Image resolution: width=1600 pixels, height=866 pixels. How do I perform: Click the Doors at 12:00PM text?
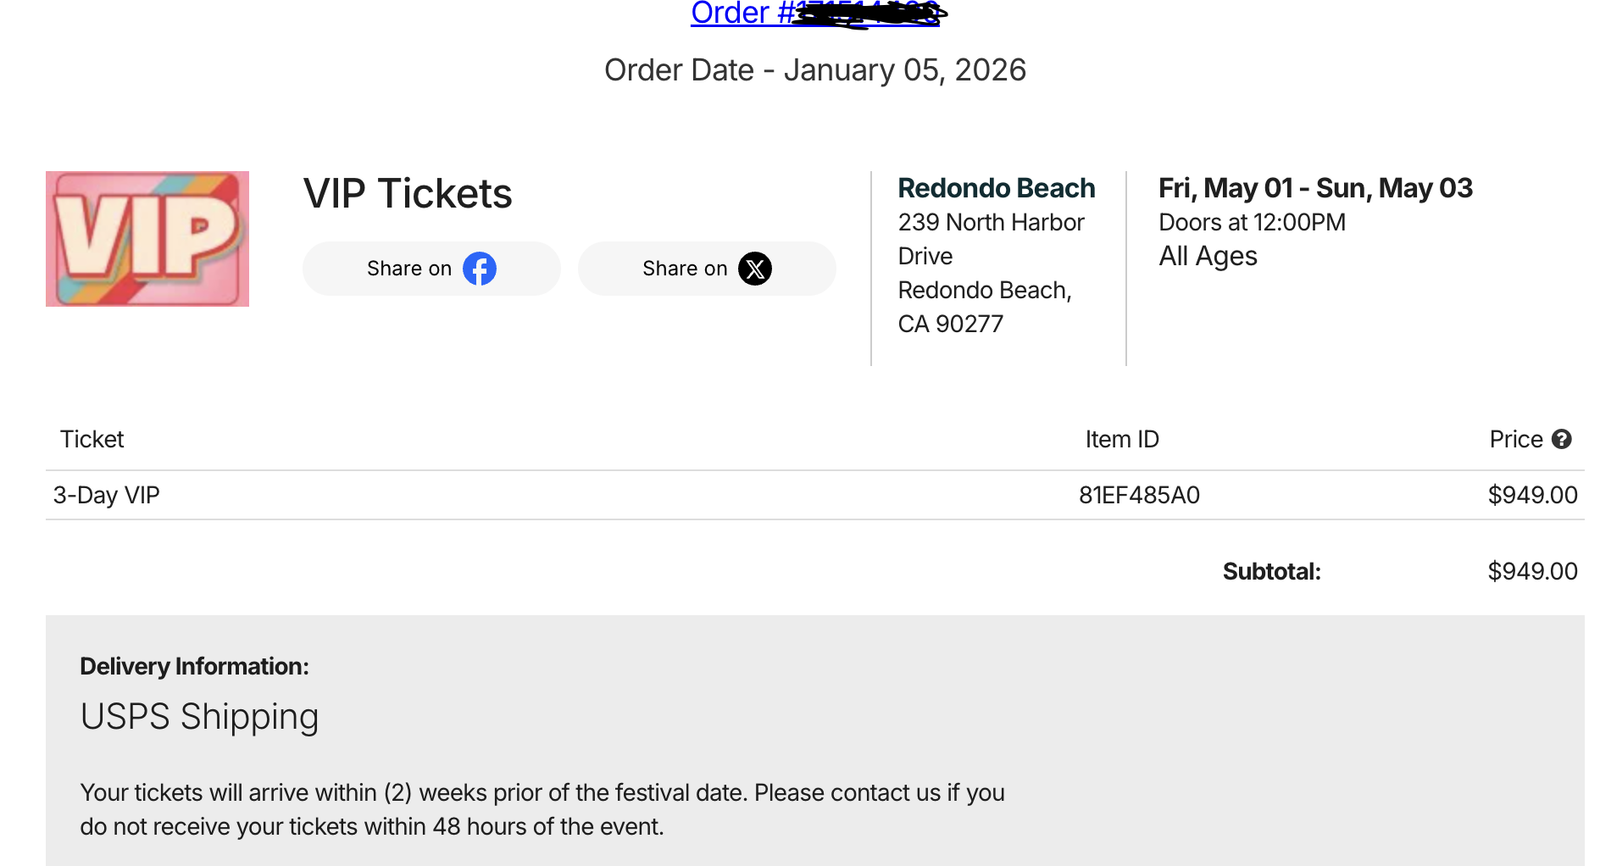[x=1250, y=222]
